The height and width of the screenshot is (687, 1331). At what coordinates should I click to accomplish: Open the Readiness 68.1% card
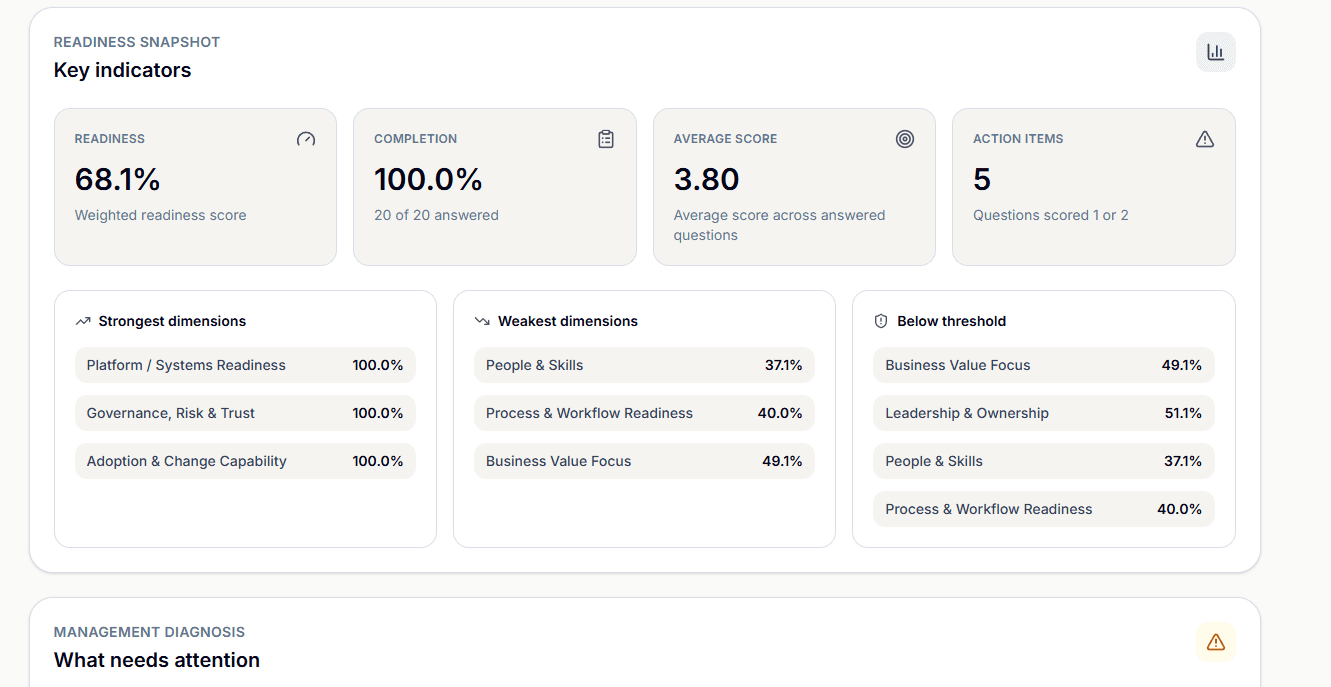point(195,187)
